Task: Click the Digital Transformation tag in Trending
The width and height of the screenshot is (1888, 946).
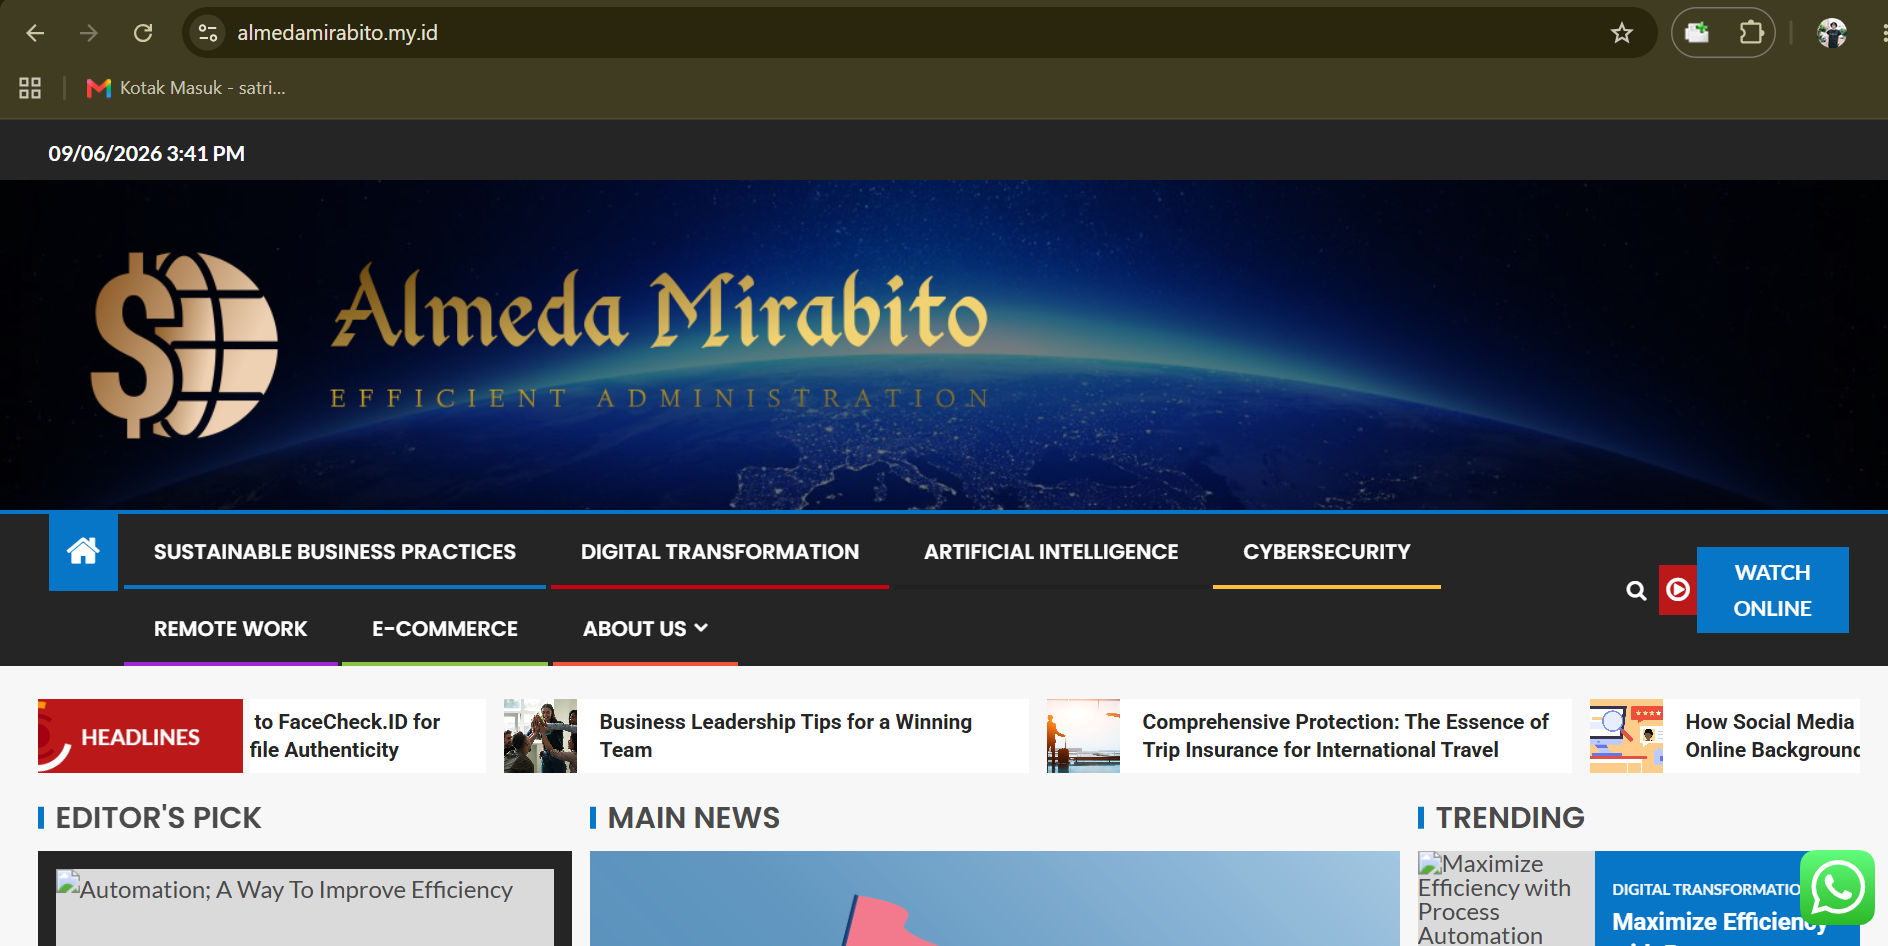Action: tap(1706, 889)
